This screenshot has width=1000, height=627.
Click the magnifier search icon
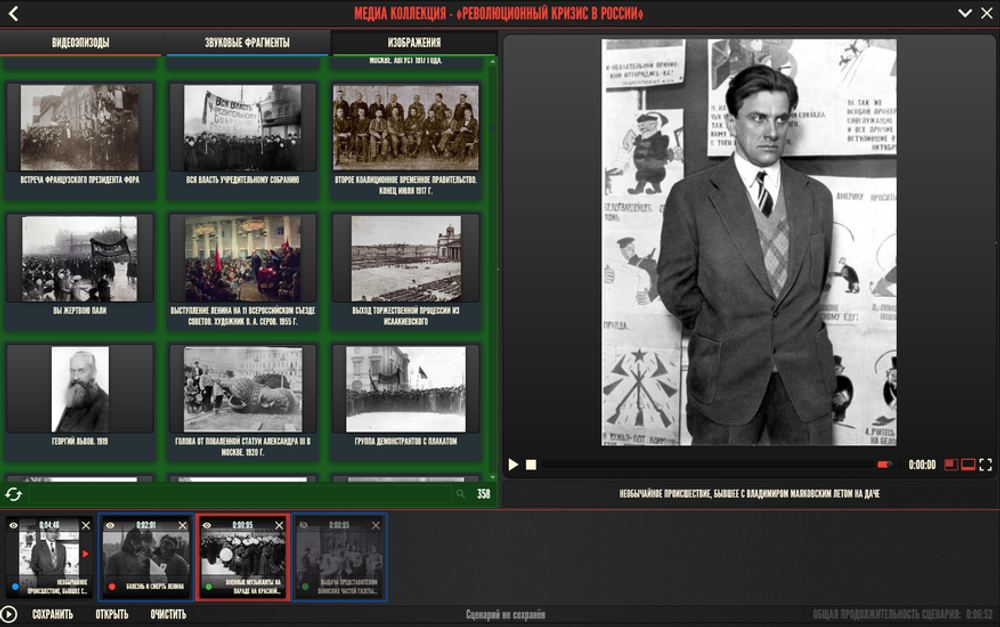click(460, 494)
